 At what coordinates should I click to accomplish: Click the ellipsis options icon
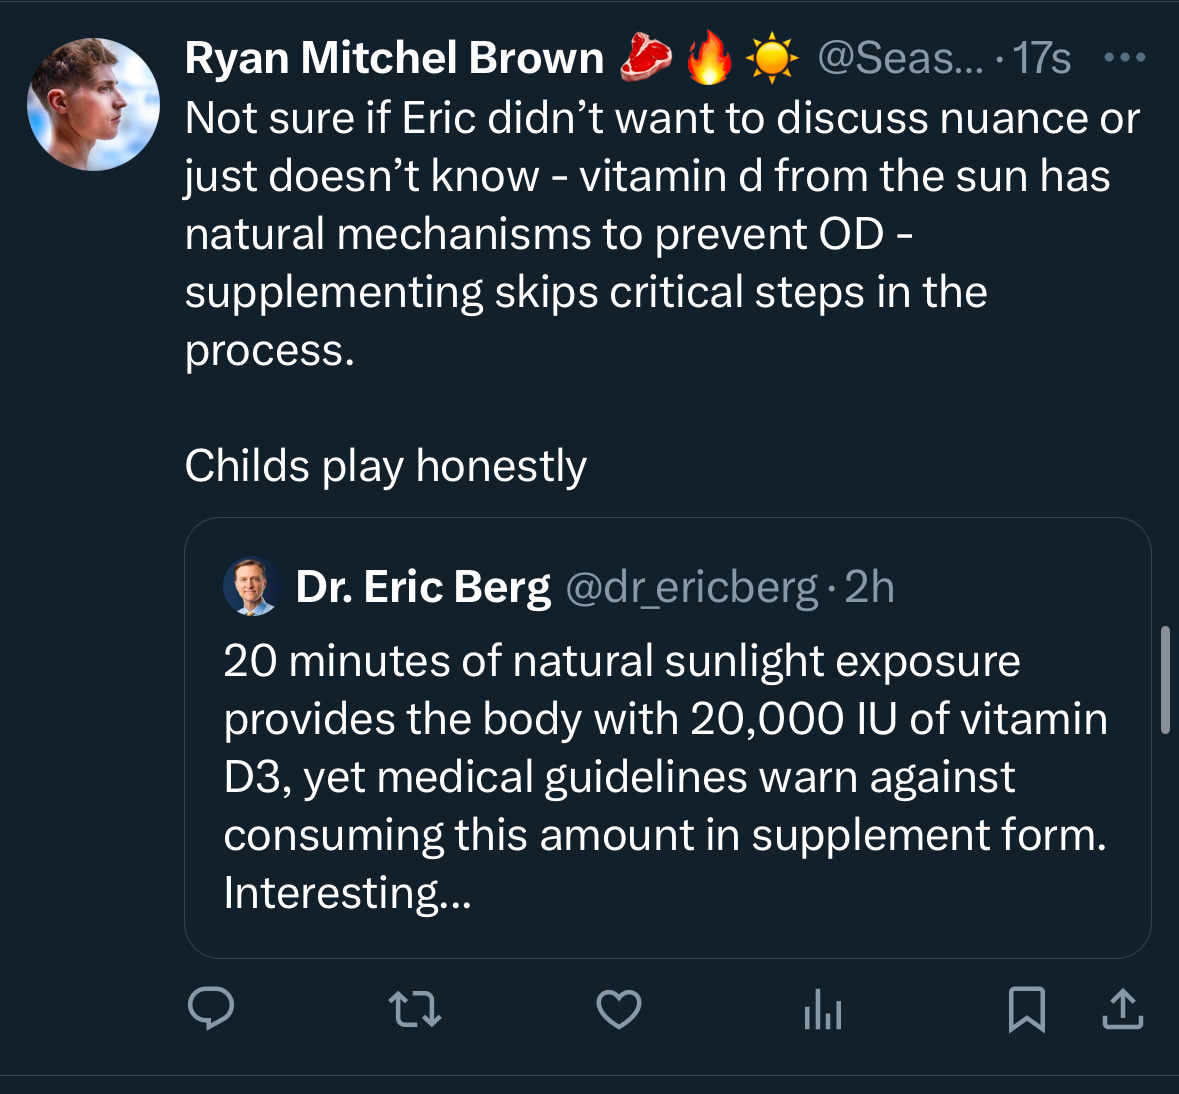1126,57
